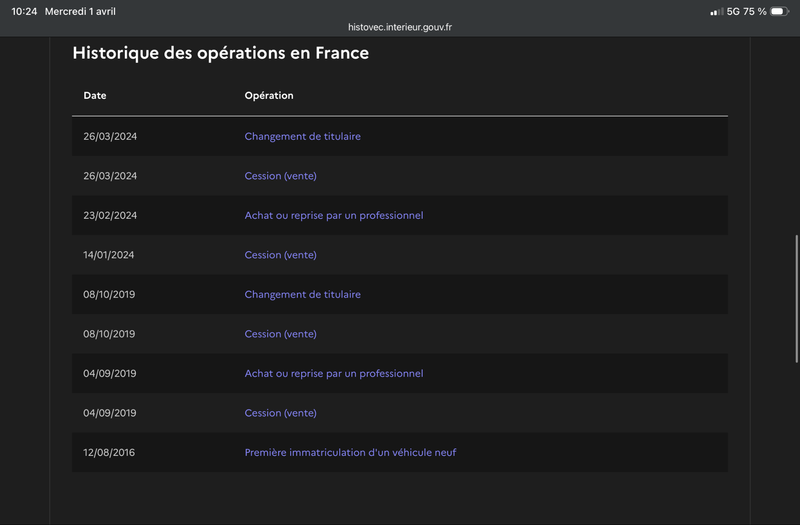Open Achat ou reprise dated 23/02/2024
The image size is (800, 525).
pyautogui.click(x=333, y=215)
